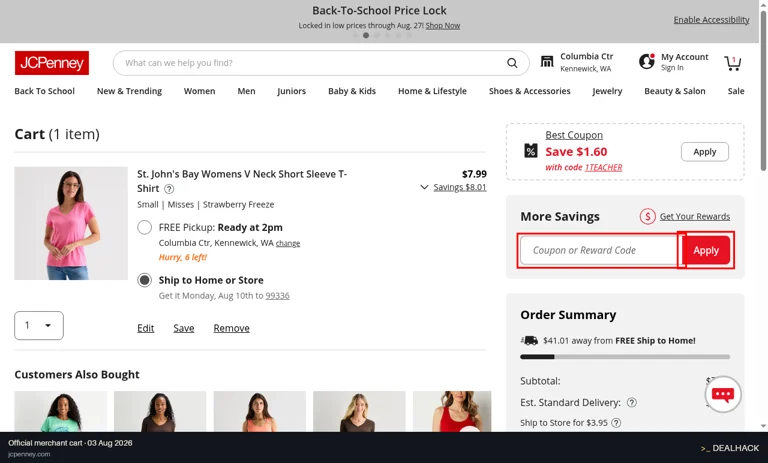Viewport: 768px width, 463px height.
Task: Apply the Best Coupon offer
Action: 705,152
